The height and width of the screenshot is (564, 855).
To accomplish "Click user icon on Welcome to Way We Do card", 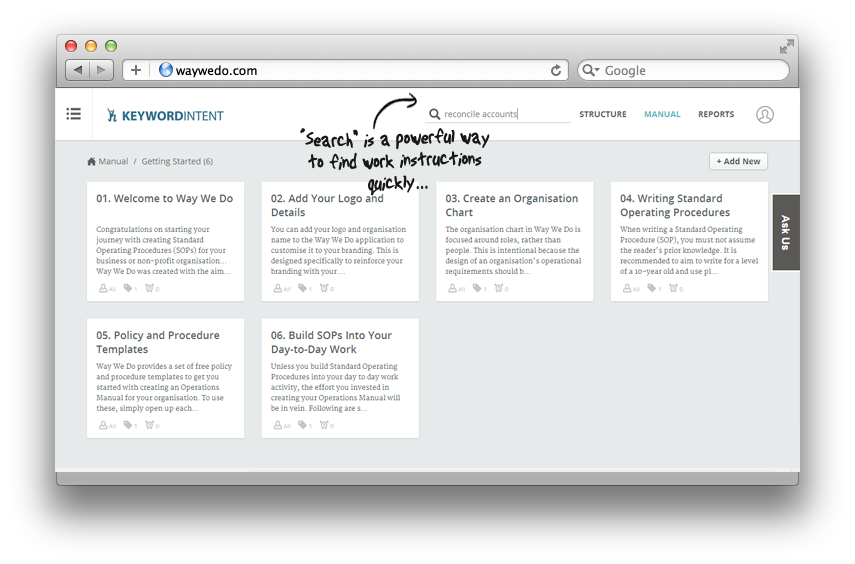I will (x=103, y=288).
